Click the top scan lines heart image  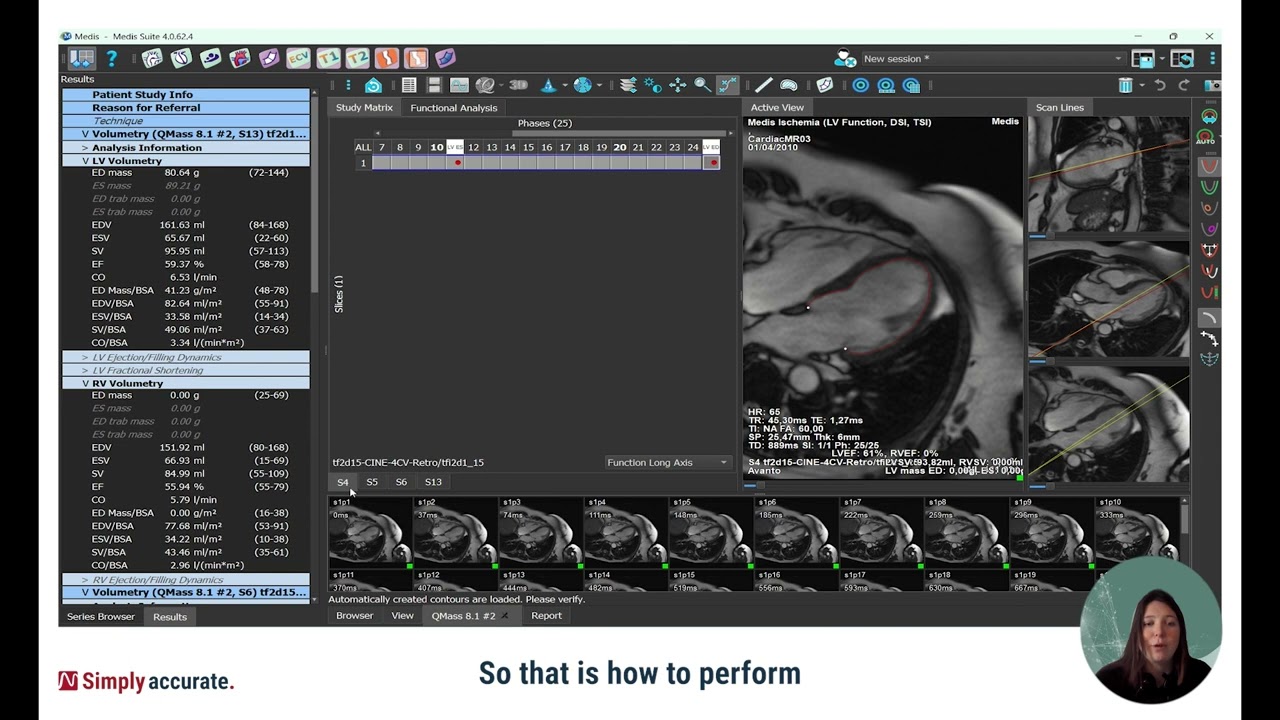point(1109,175)
